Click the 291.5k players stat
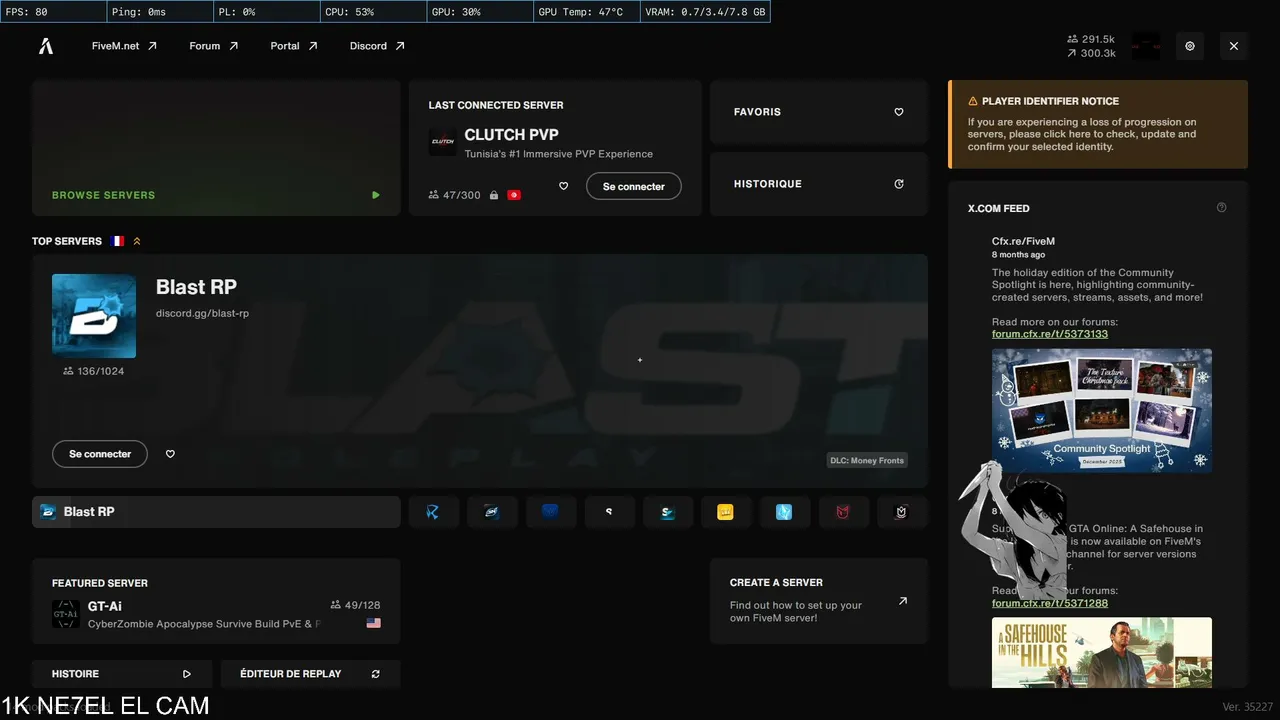Image resolution: width=1280 pixels, height=720 pixels. coord(1091,39)
